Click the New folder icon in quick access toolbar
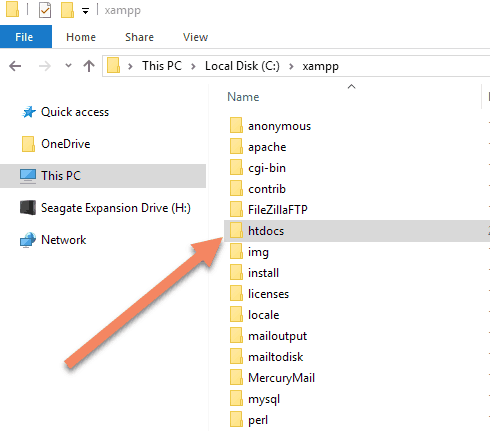 coord(67,10)
